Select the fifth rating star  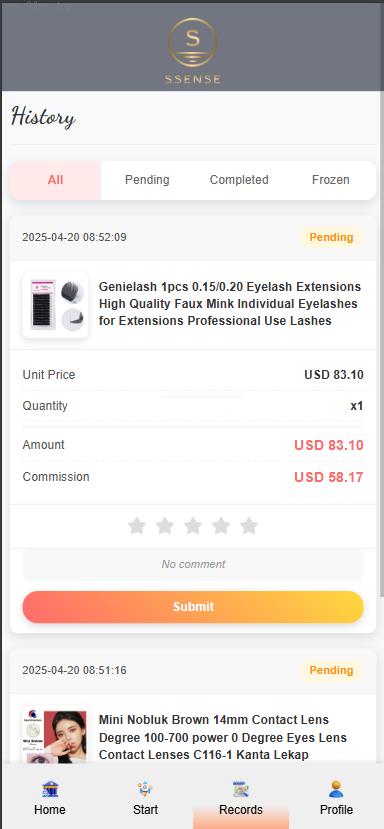(249, 526)
